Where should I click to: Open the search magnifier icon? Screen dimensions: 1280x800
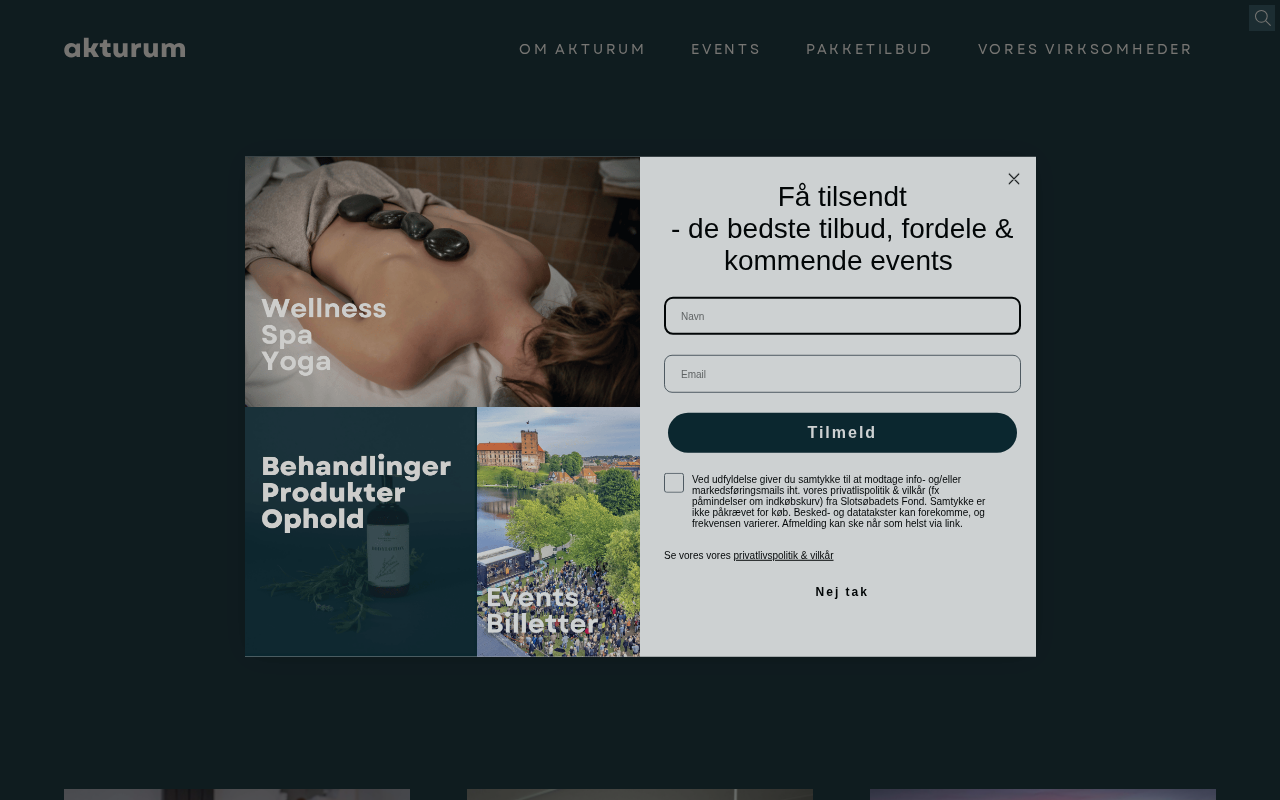1262,18
